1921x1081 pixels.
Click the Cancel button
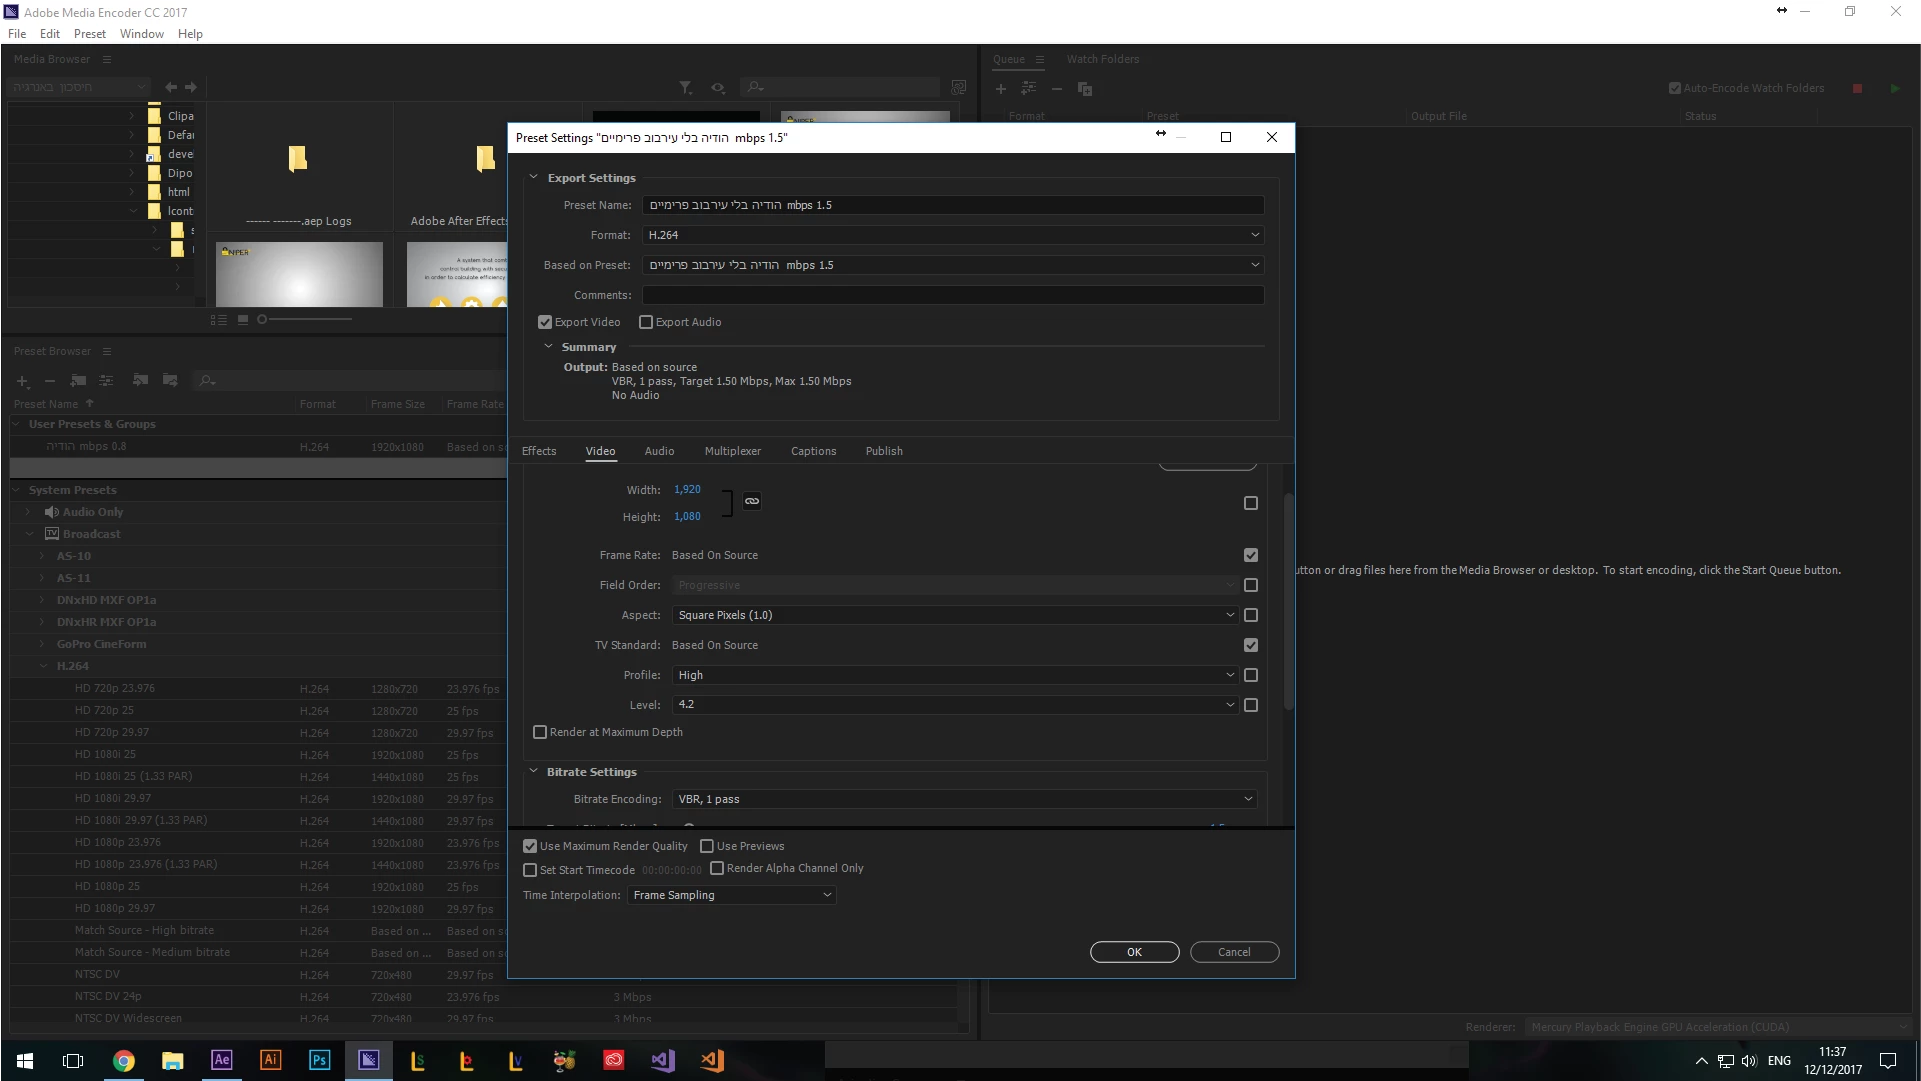pos(1234,952)
